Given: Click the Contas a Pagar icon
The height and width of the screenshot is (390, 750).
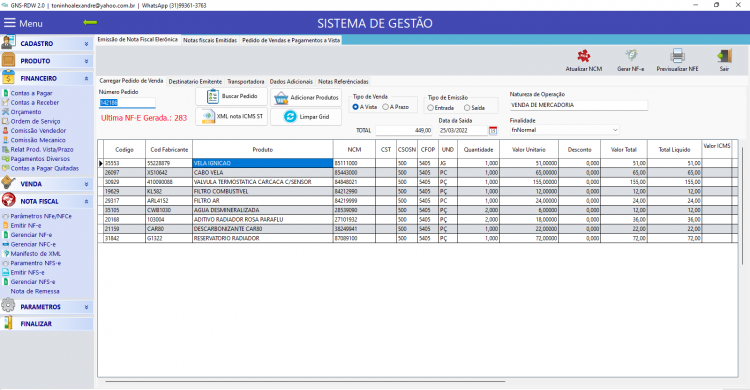Looking at the screenshot, I should coord(6,93).
